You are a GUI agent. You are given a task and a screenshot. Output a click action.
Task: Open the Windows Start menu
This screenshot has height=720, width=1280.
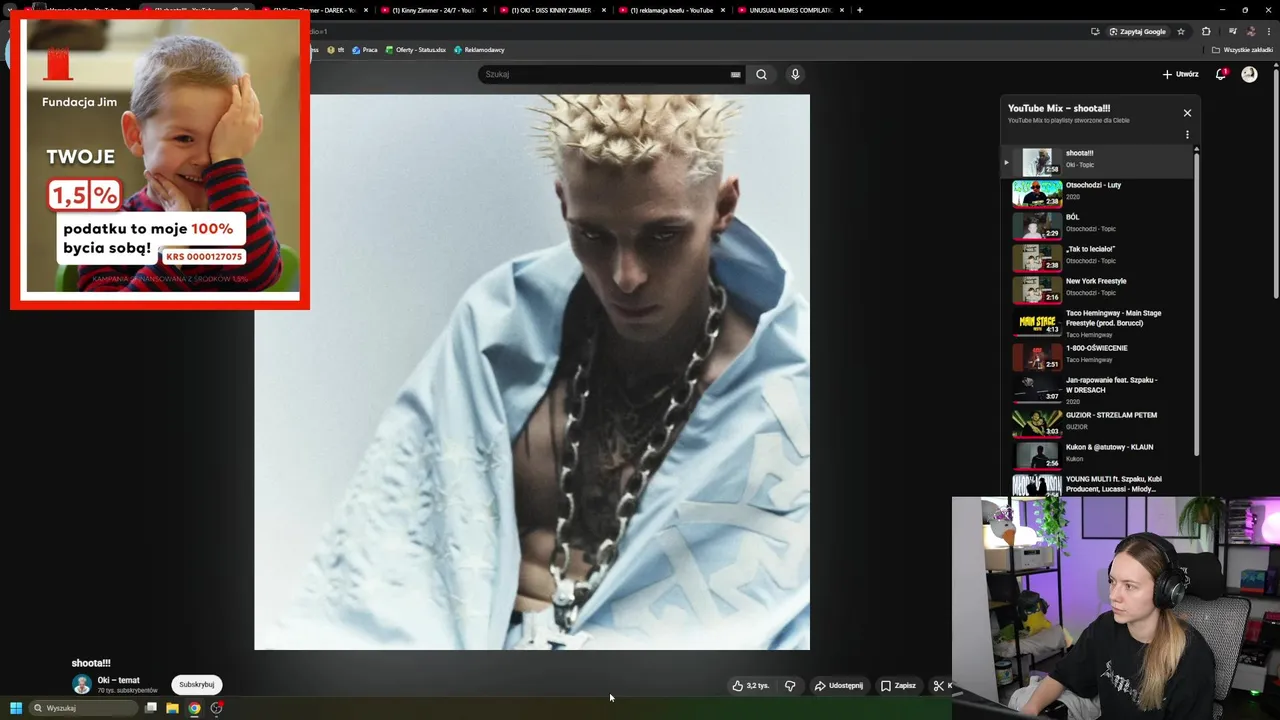[x=15, y=708]
